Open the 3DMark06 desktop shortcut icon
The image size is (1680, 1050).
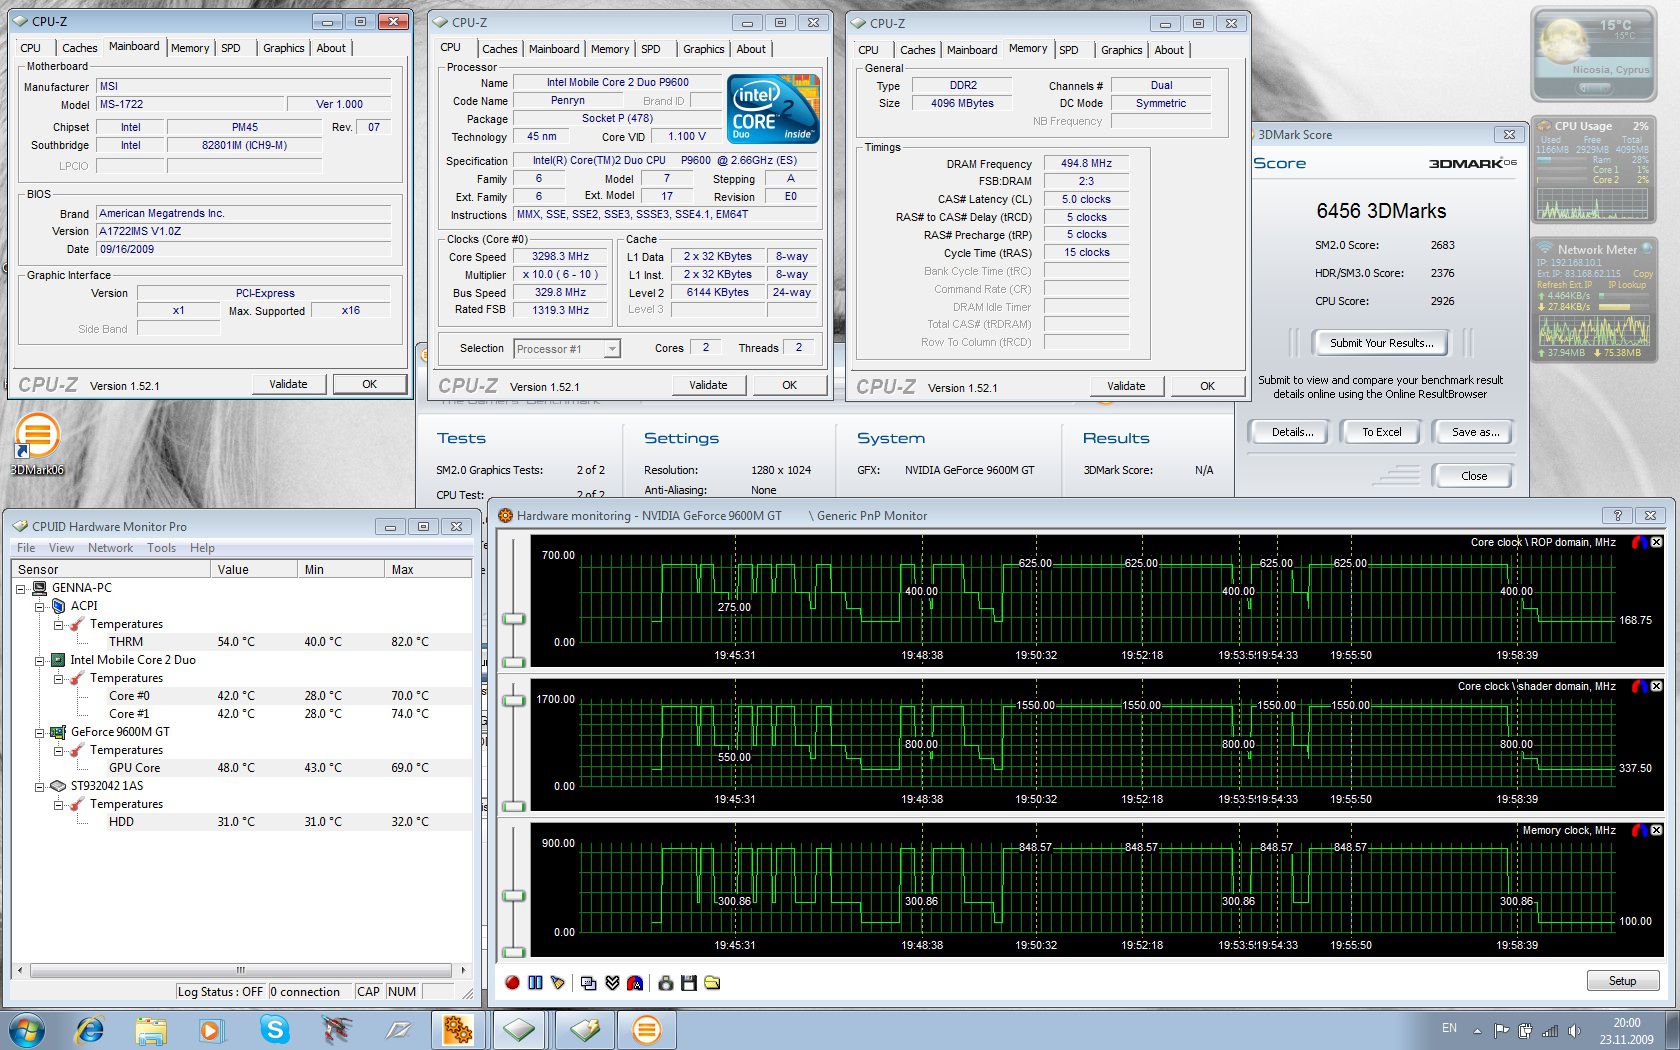37,445
